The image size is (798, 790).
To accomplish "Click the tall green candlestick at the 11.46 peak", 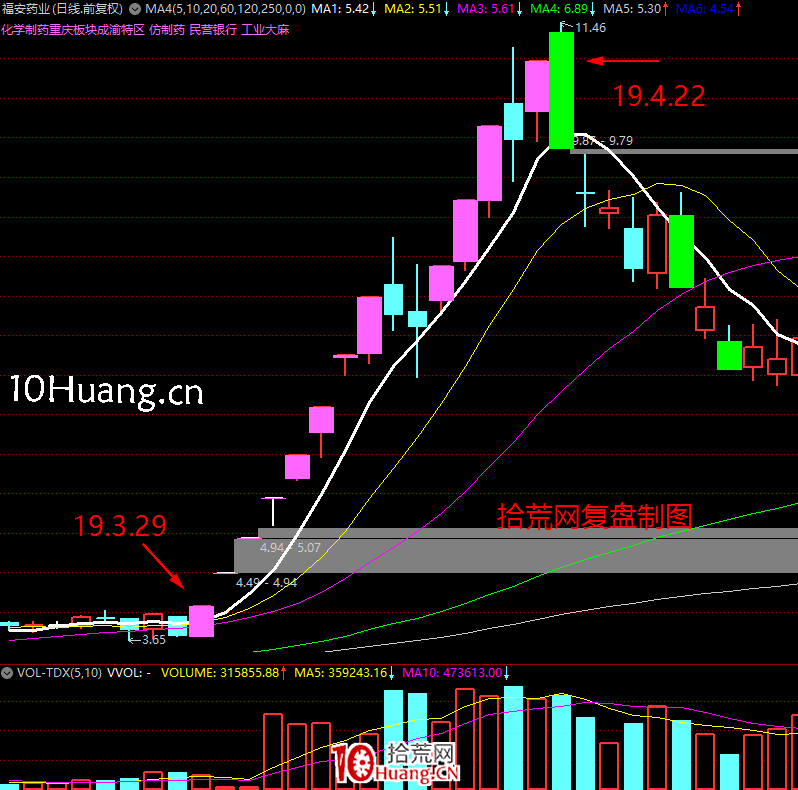I will (x=561, y=91).
